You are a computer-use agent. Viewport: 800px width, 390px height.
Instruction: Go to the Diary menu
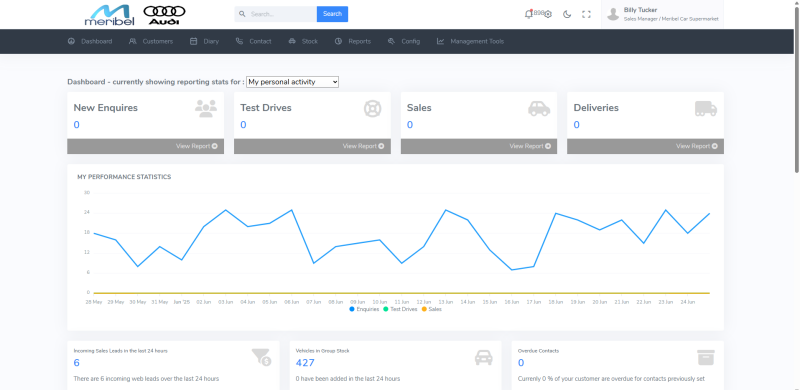point(205,41)
